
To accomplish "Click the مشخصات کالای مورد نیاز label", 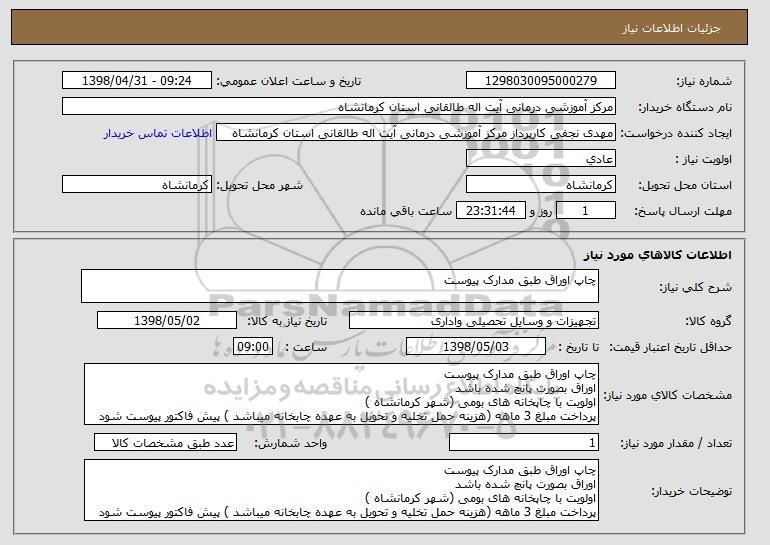I will pos(667,395).
